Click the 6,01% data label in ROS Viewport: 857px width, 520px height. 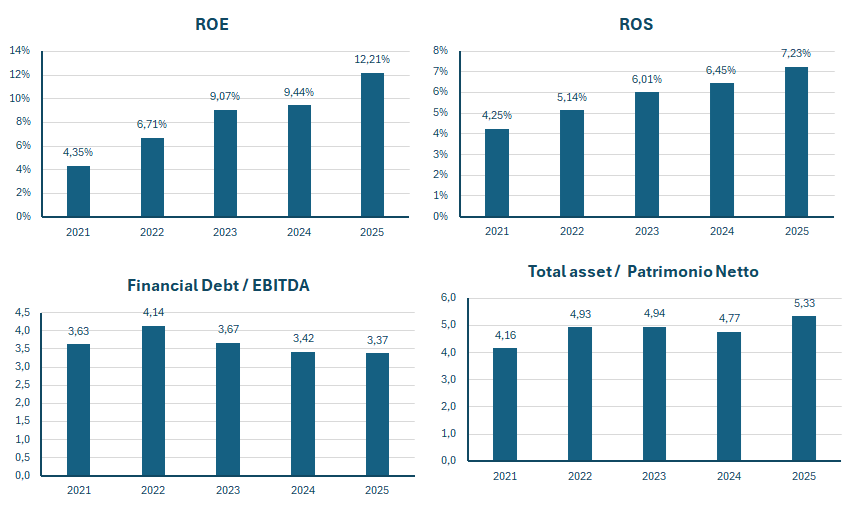click(647, 79)
